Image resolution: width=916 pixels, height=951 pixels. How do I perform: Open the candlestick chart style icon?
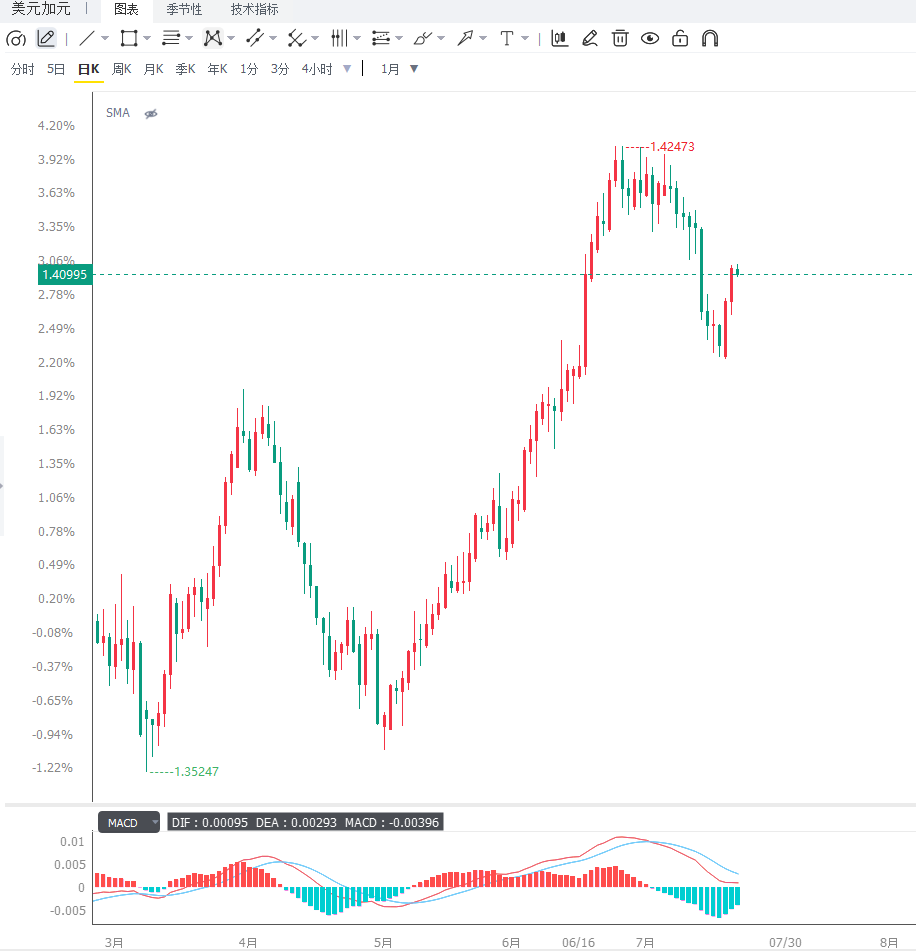[559, 39]
